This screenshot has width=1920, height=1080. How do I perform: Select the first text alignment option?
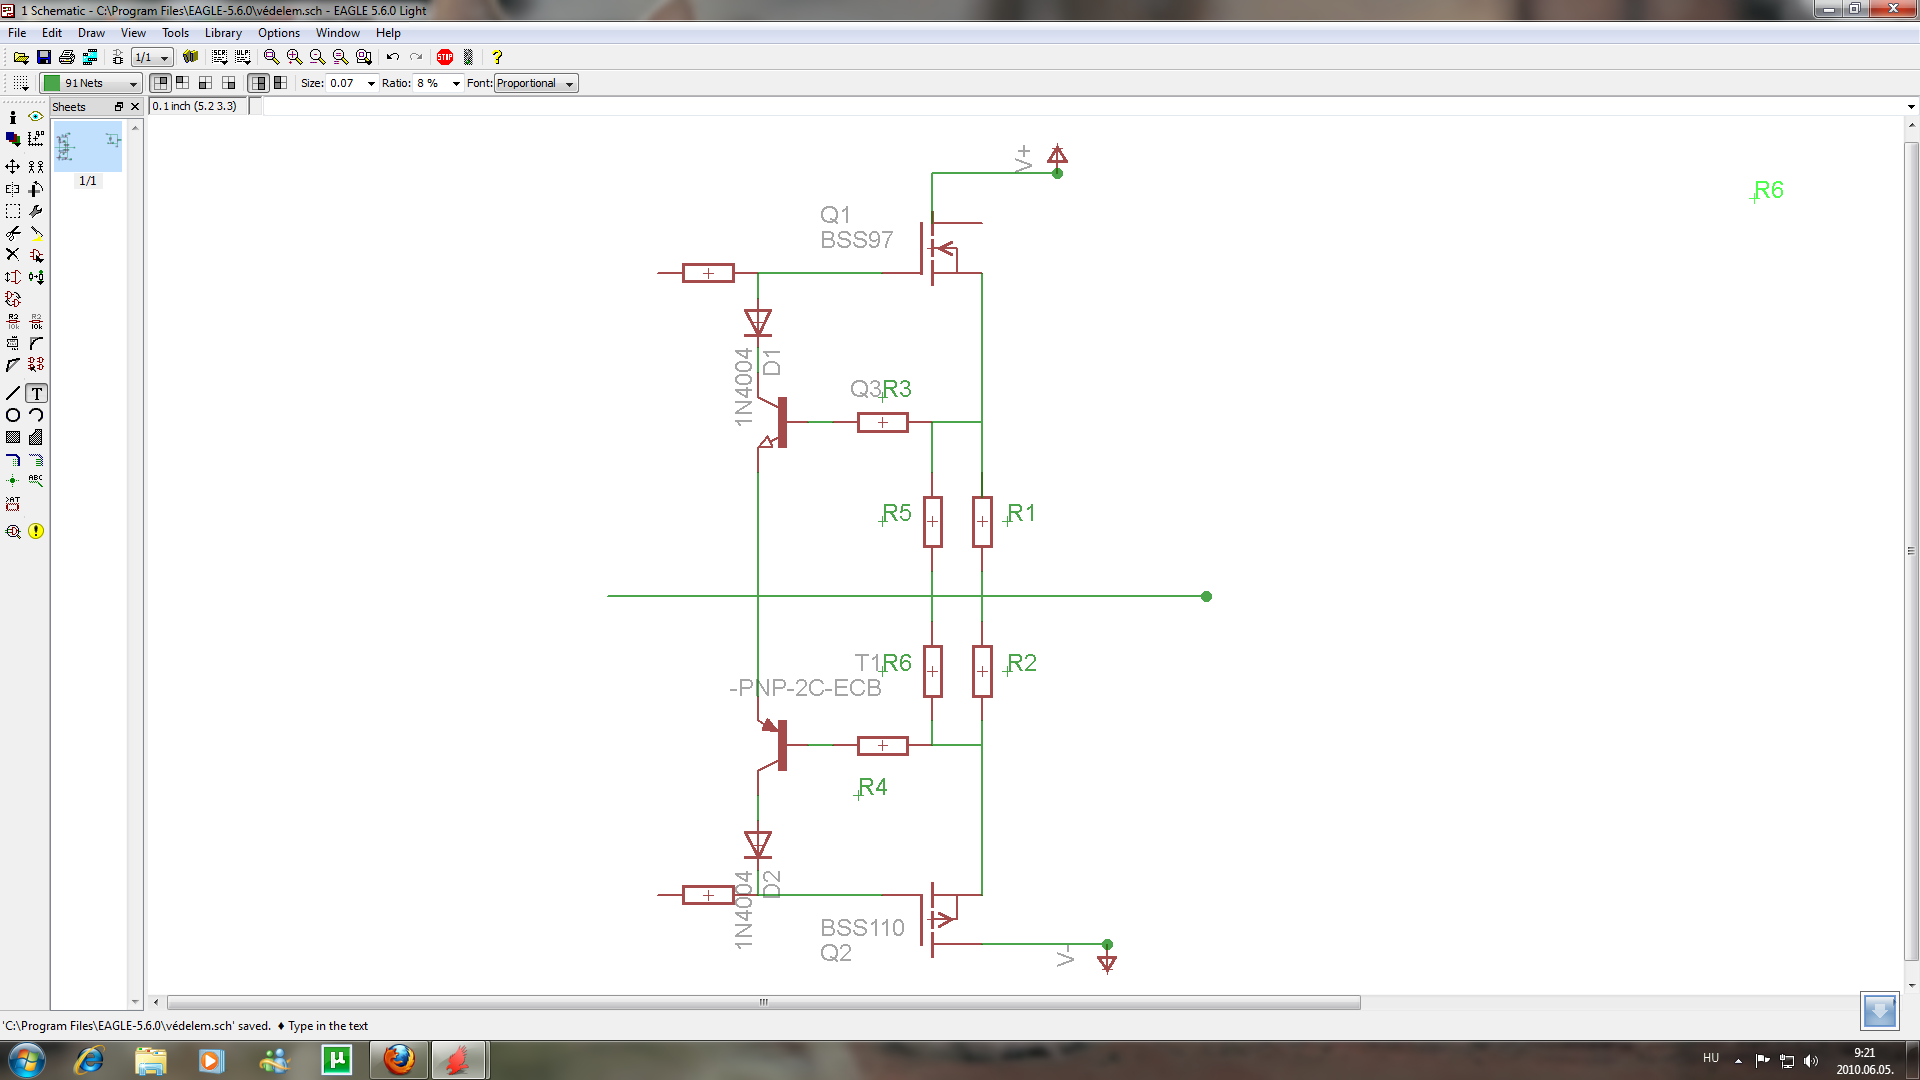pos(160,83)
